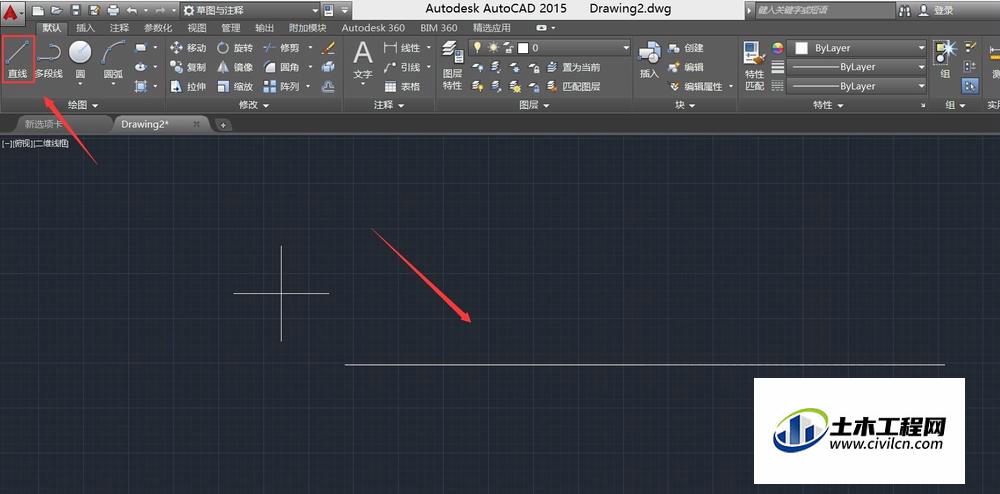
Task: Click the 阵列 (Array) tool
Action: [281, 86]
